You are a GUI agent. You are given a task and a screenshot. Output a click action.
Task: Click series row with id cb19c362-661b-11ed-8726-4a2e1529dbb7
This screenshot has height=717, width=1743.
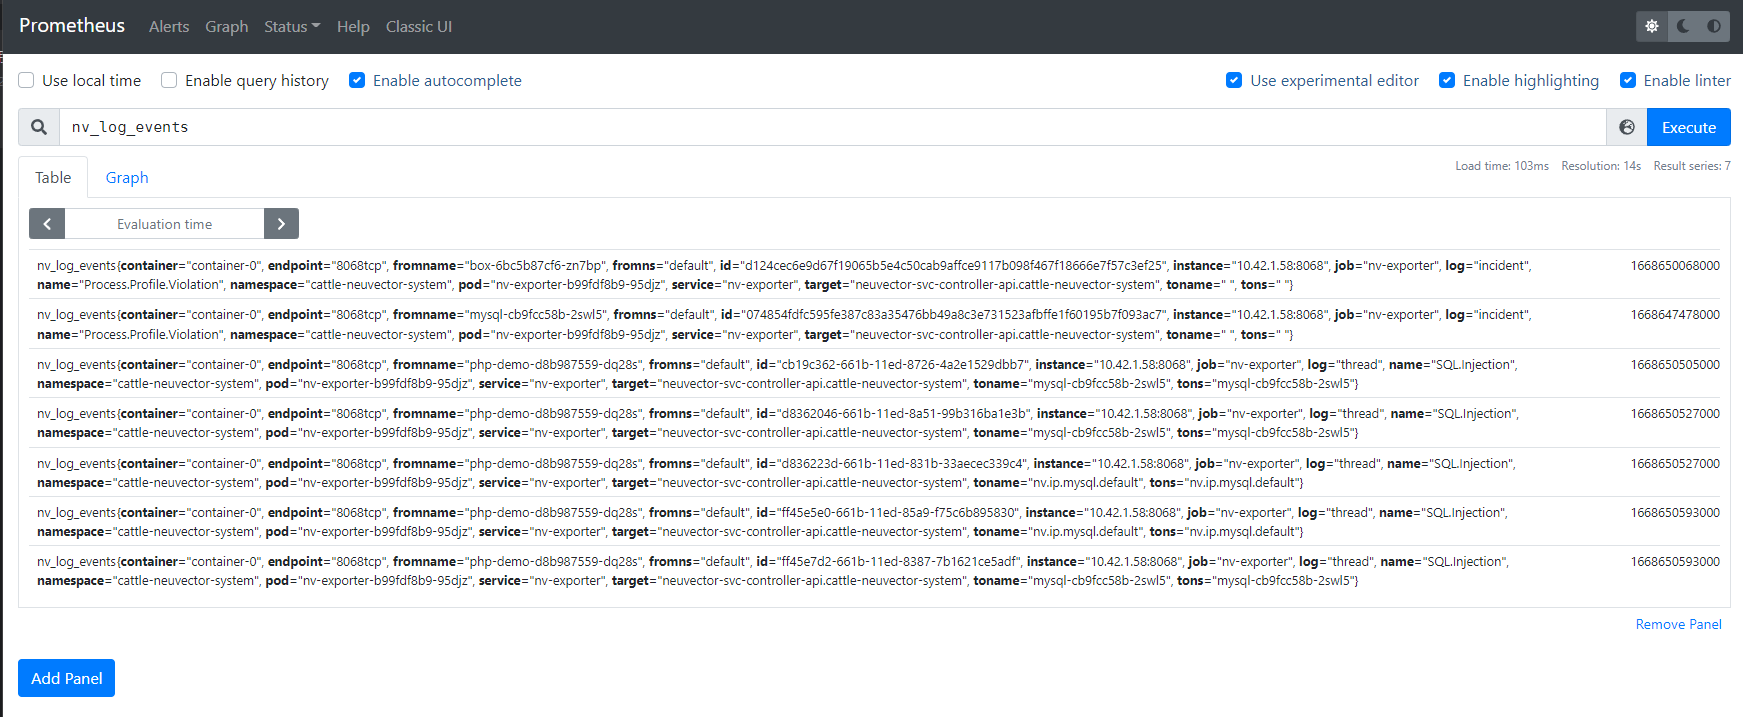point(874,374)
